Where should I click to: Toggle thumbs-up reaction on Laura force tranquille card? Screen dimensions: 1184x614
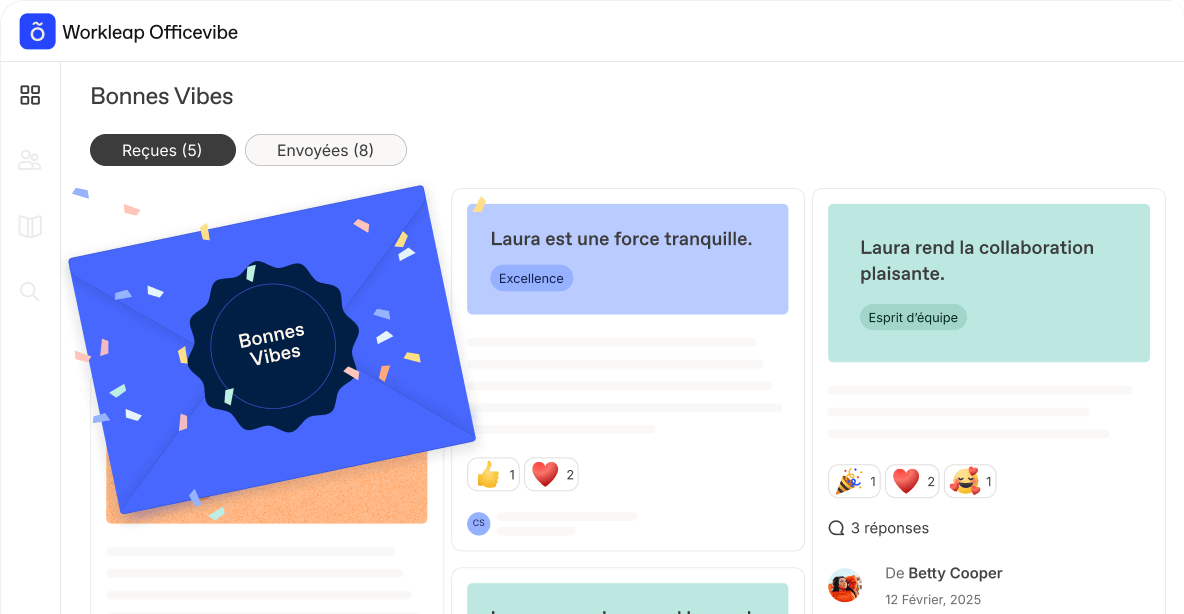pyautogui.click(x=493, y=474)
